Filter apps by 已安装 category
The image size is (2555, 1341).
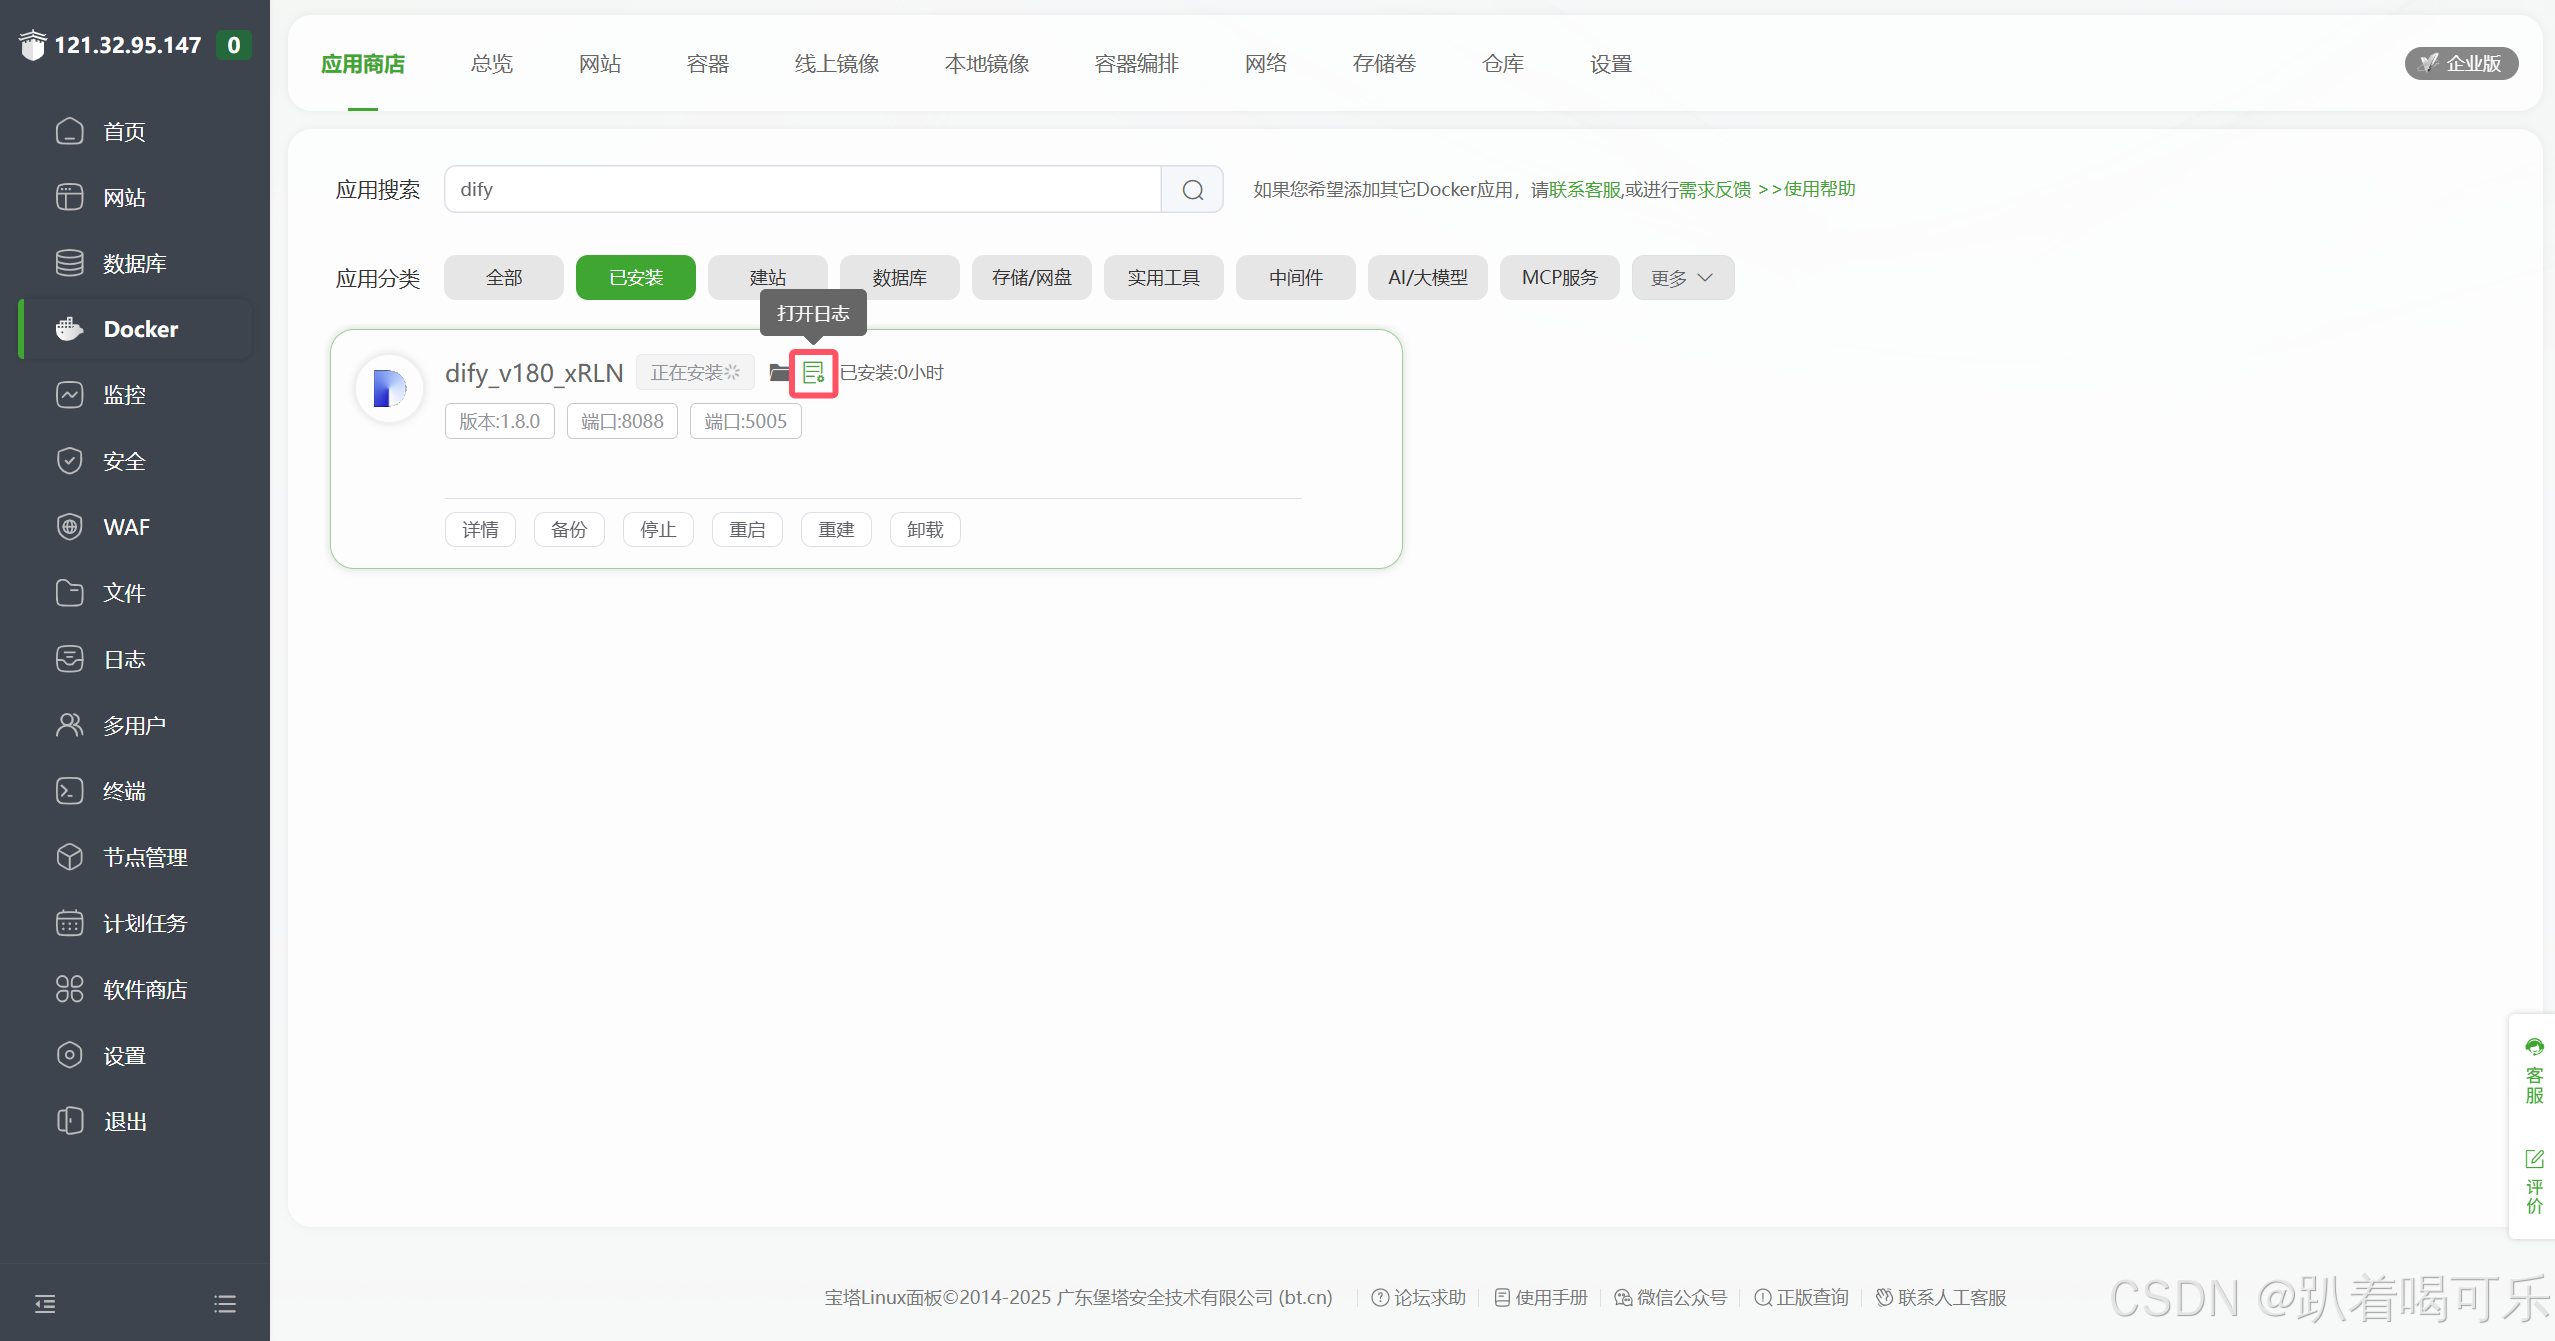pyautogui.click(x=636, y=277)
